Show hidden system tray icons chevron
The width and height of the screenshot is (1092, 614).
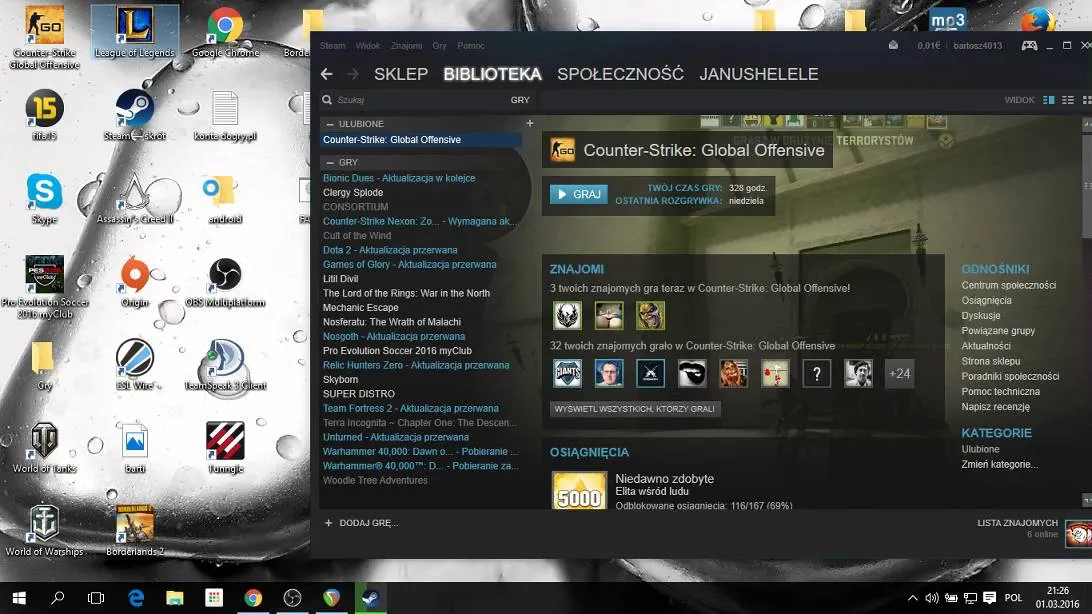pyautogui.click(x=912, y=598)
